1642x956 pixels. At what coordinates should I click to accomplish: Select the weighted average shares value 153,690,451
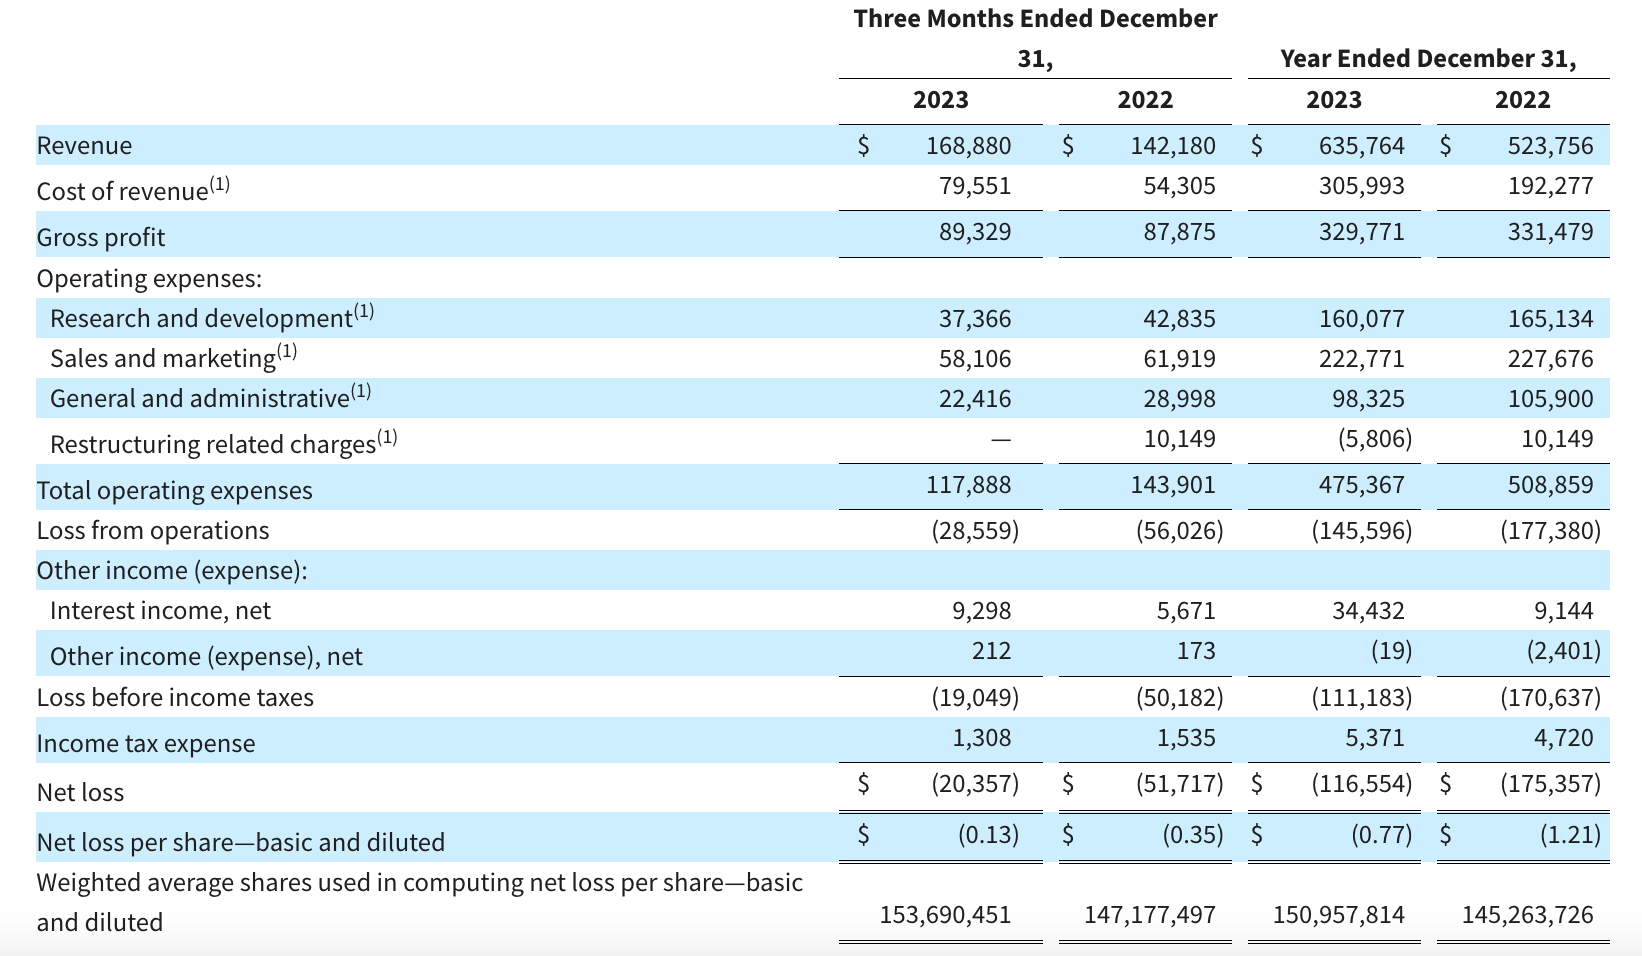point(944,915)
